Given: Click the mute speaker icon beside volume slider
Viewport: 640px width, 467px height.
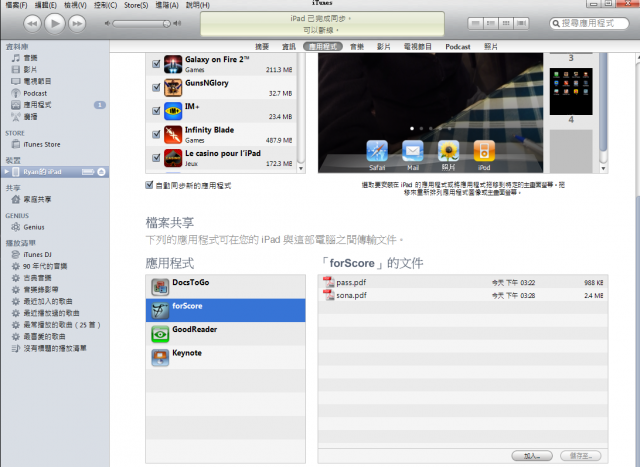Looking at the screenshot, I should click(x=107, y=24).
